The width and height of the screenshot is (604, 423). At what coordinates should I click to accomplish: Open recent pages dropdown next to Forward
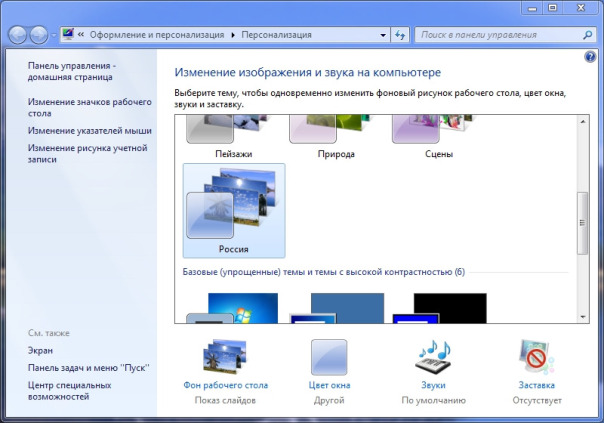[54, 35]
